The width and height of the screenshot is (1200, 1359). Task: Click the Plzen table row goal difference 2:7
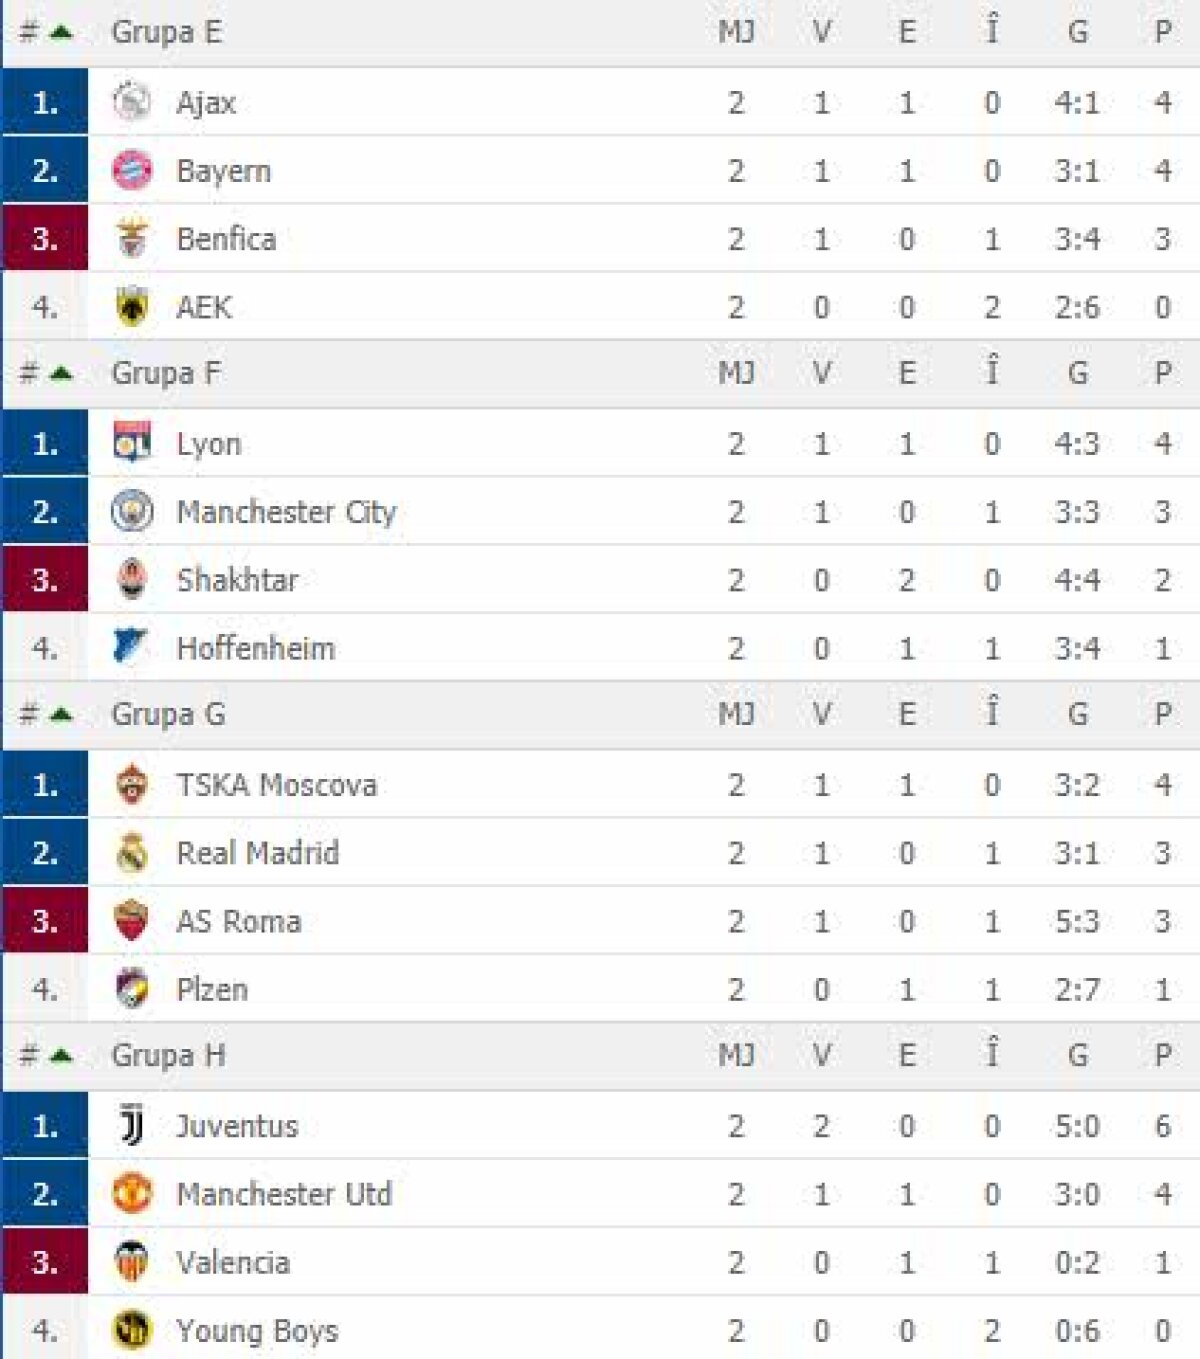pos(1077,989)
